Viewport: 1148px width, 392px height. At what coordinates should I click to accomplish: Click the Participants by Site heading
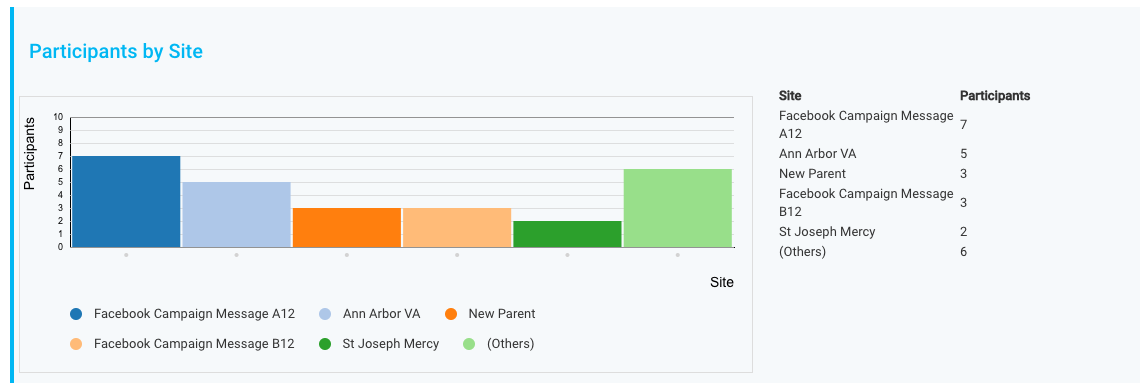116,51
